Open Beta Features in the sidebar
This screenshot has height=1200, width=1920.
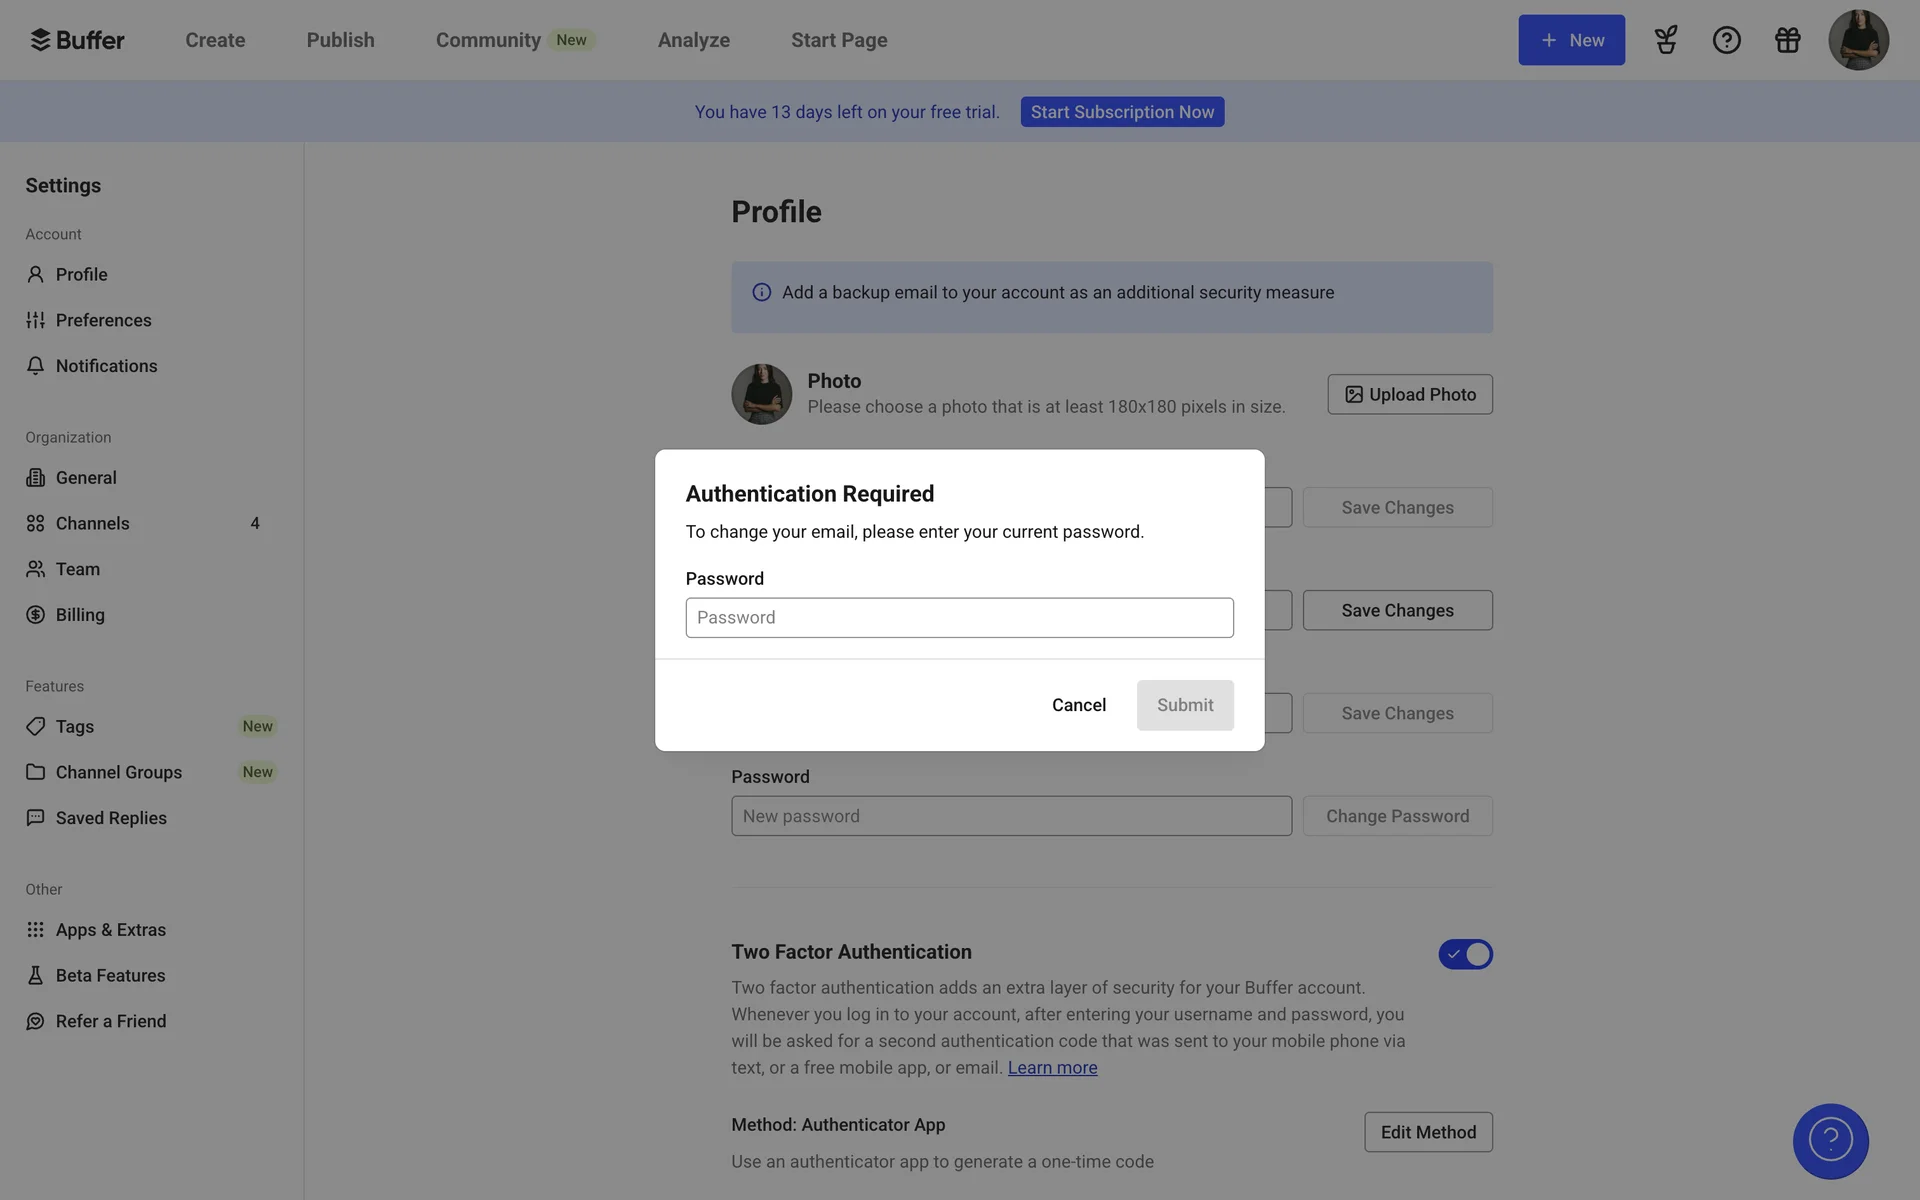pos(110,975)
